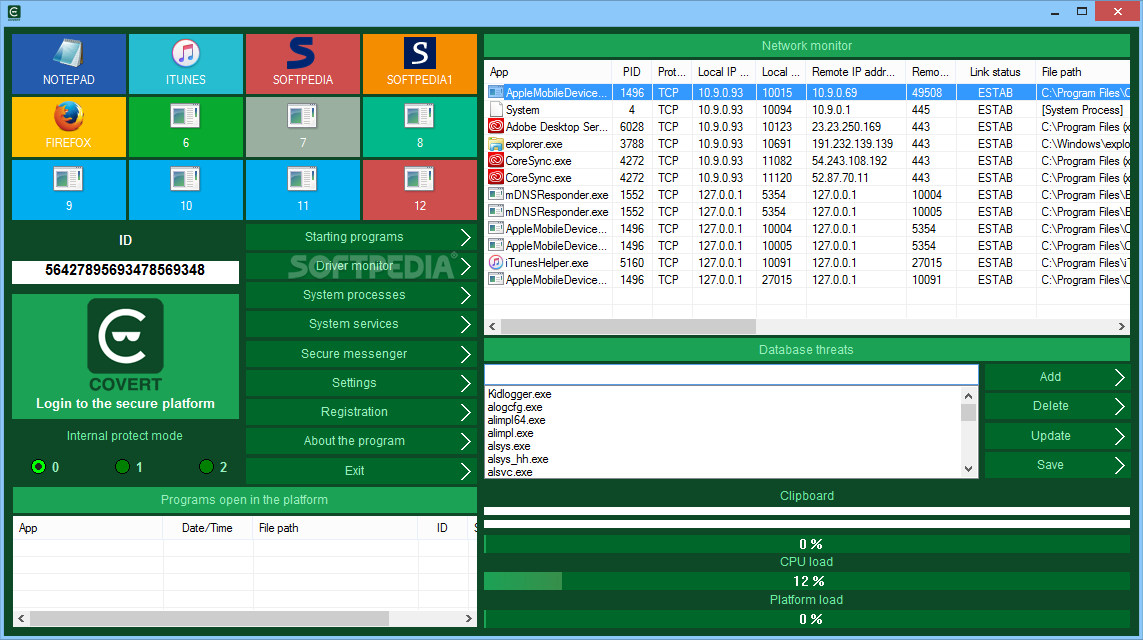Enable internal protect mode 0
The height and width of the screenshot is (640, 1143).
tap(39, 467)
